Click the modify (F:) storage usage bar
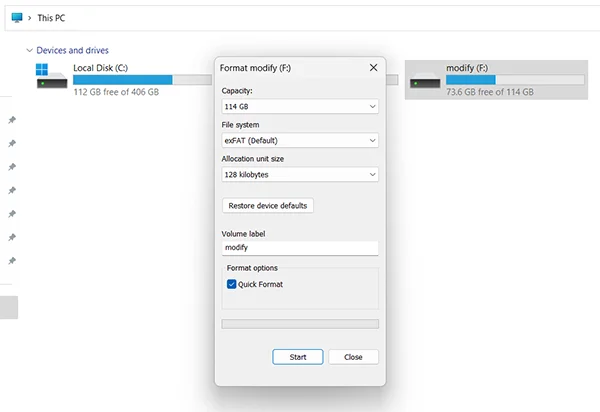The image size is (600, 412). 515,80
